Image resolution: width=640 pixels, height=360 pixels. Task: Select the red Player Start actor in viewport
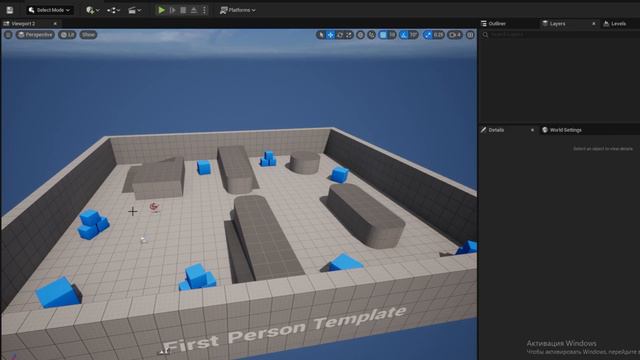click(154, 207)
